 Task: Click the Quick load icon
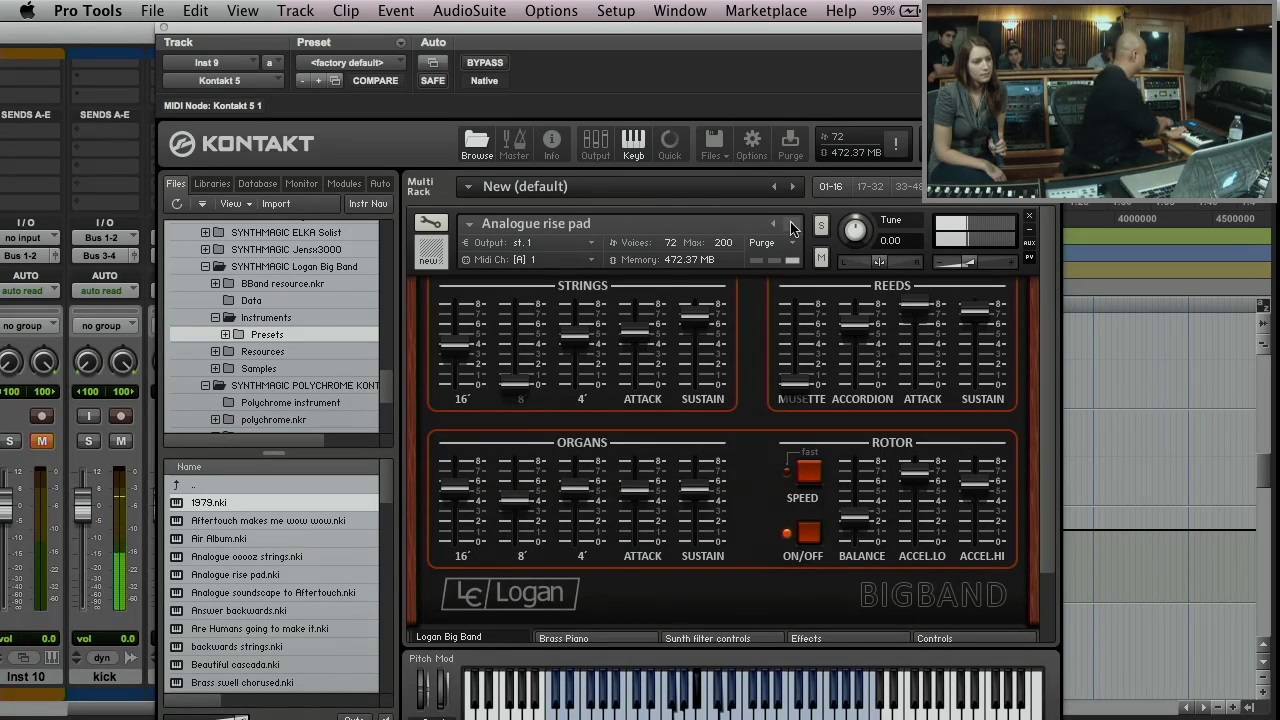pos(669,144)
